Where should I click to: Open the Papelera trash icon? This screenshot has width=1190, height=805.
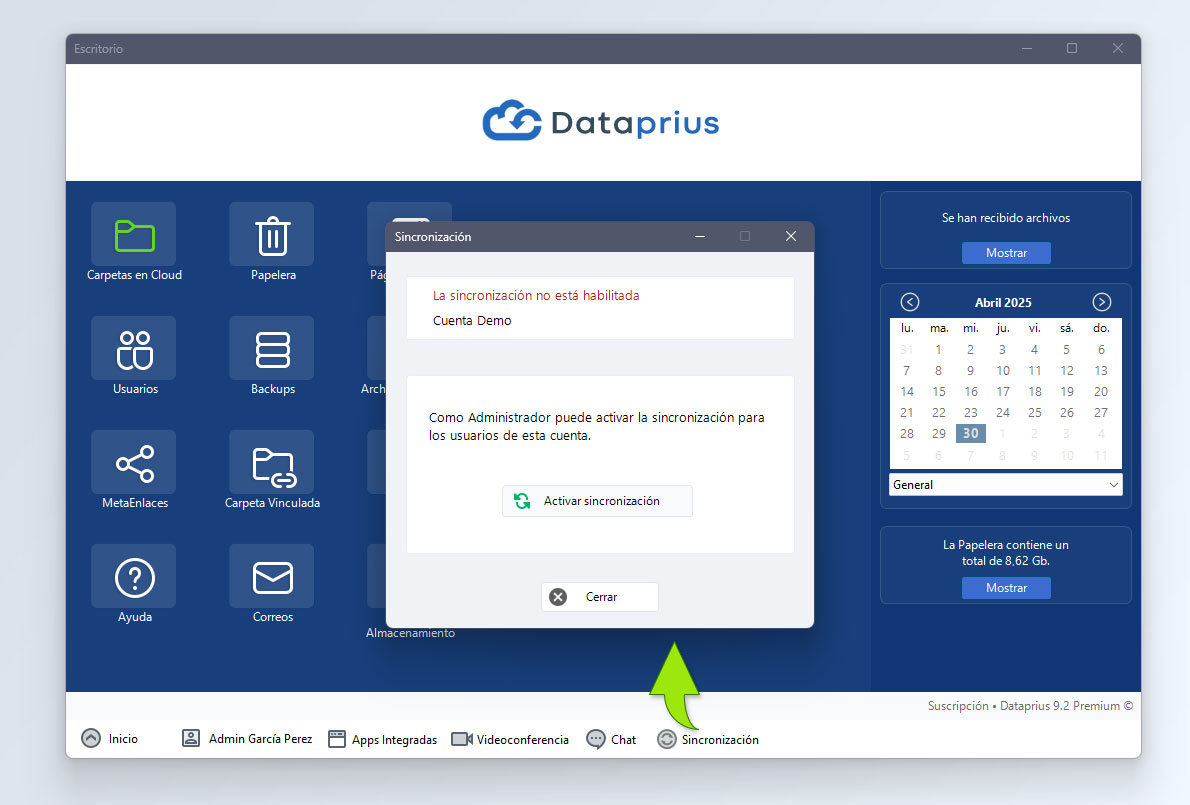tap(272, 234)
